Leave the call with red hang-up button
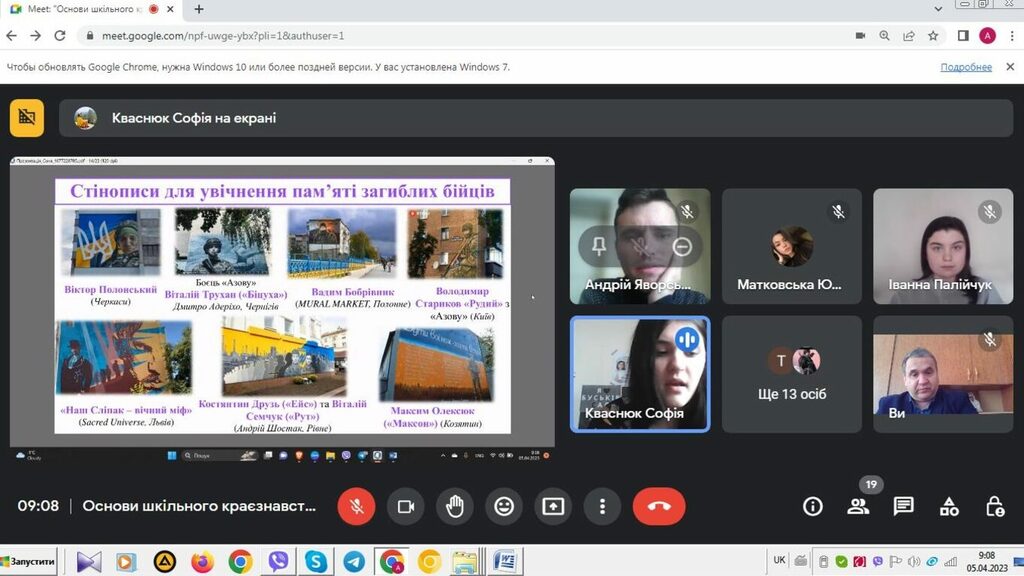 click(x=659, y=506)
